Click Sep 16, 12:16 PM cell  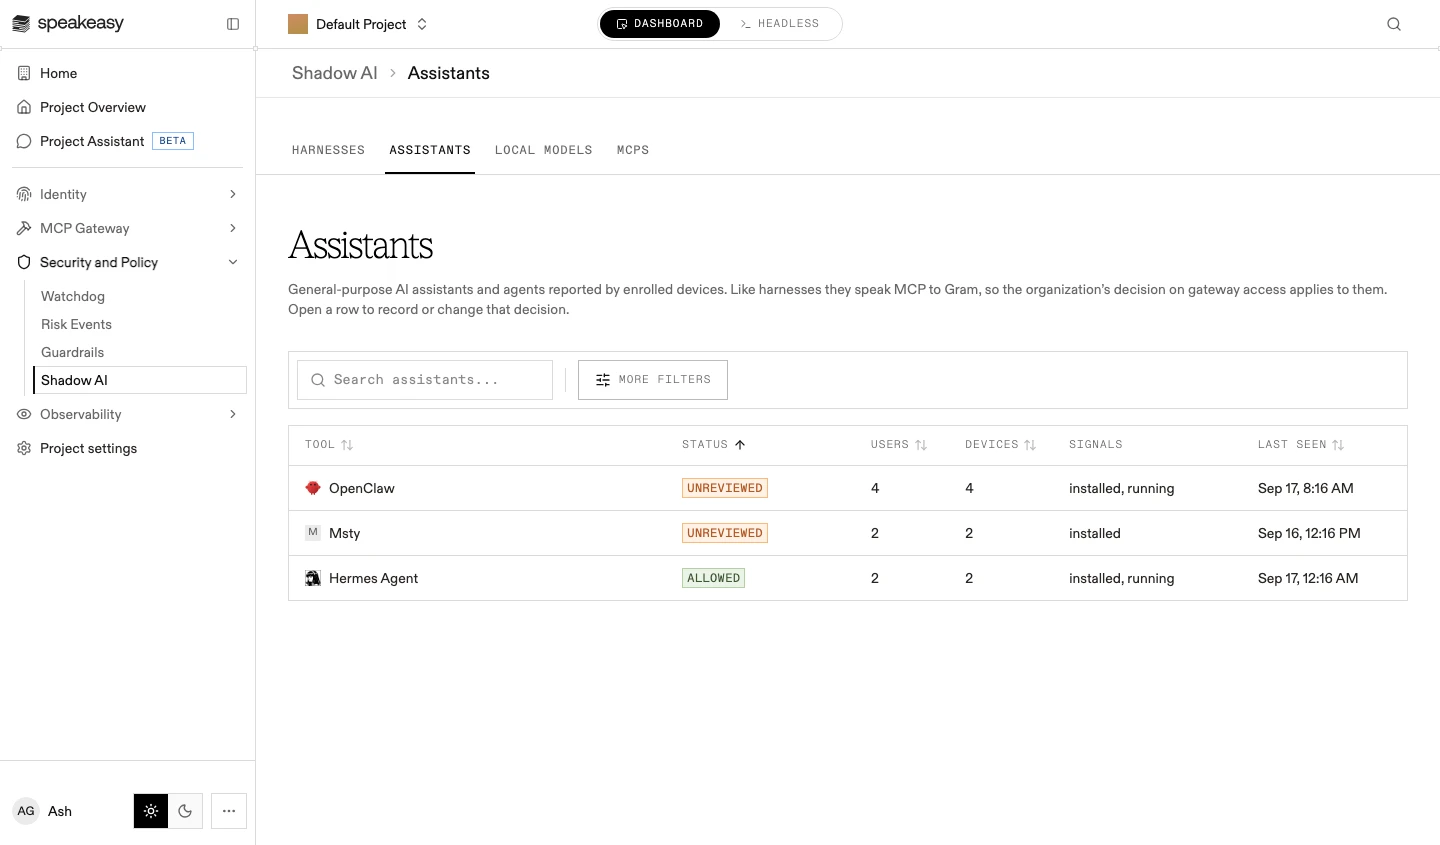pyautogui.click(x=1309, y=533)
